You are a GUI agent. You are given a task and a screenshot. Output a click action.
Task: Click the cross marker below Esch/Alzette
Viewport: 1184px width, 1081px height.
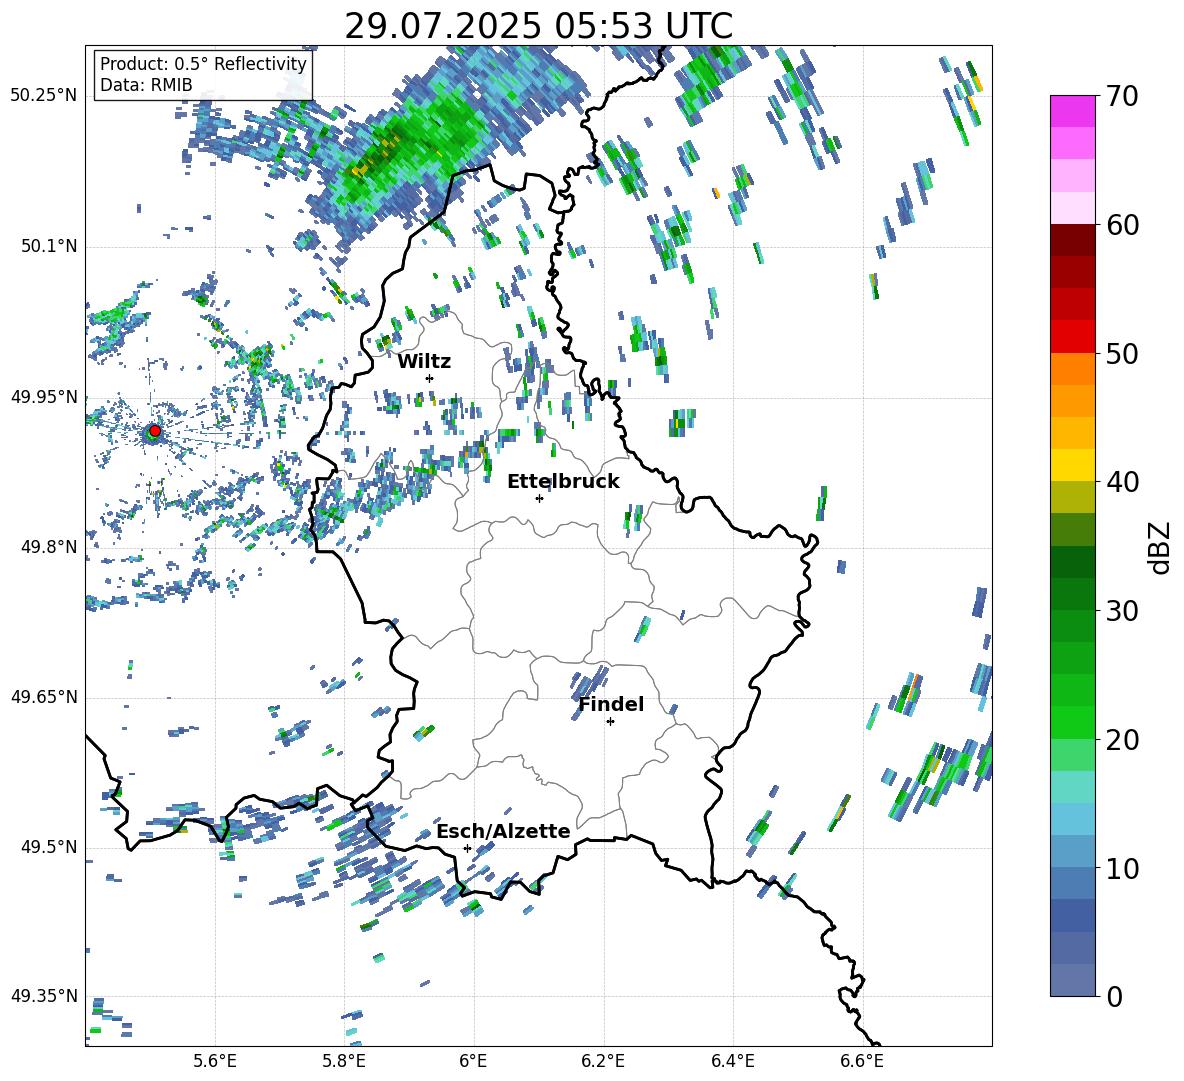coord(467,848)
